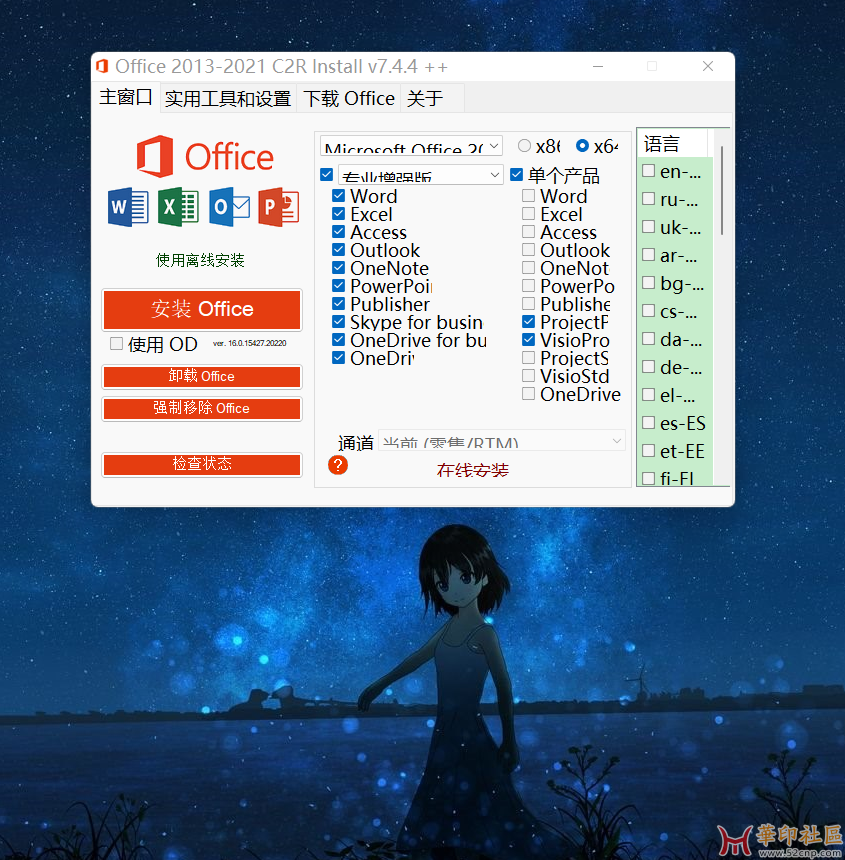Check the de- language checkbox
The height and width of the screenshot is (860, 845).
(649, 367)
